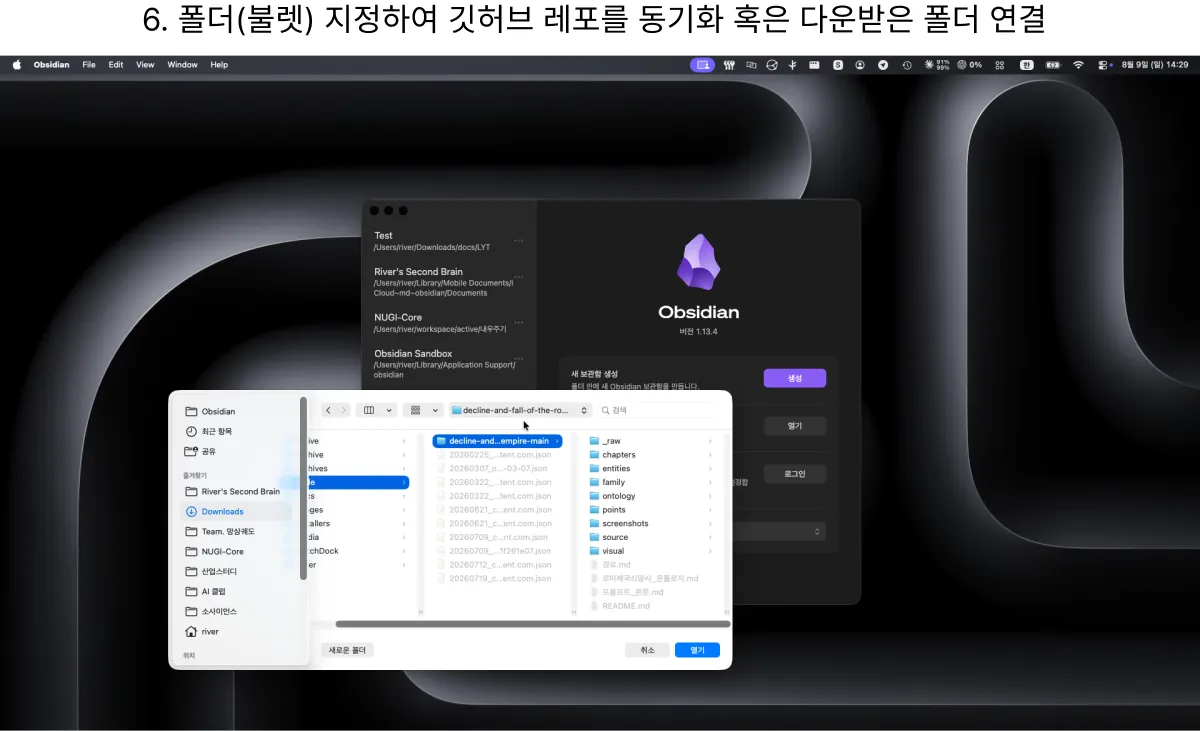Click the Wi-Fi status icon

[x=1078, y=65]
